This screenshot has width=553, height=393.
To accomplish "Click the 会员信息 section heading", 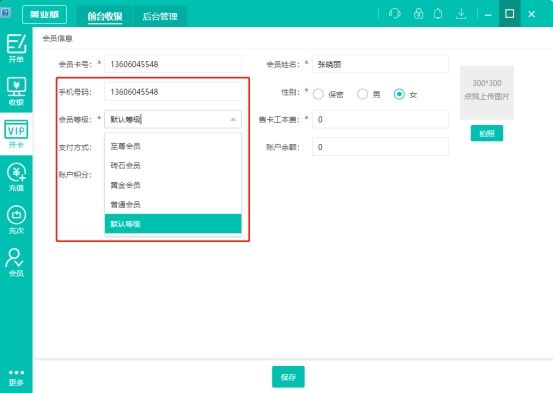I will (x=57, y=38).
